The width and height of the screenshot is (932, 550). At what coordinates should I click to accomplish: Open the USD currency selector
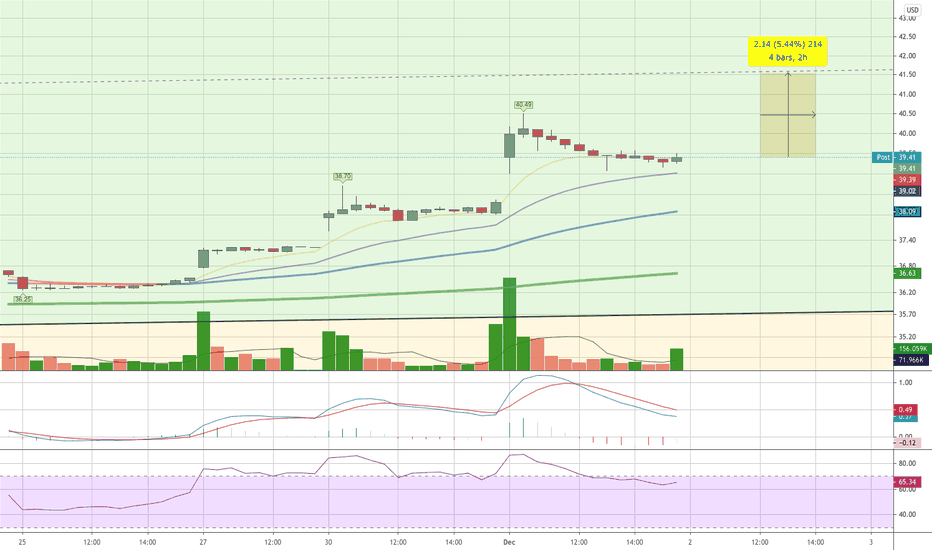click(912, 10)
